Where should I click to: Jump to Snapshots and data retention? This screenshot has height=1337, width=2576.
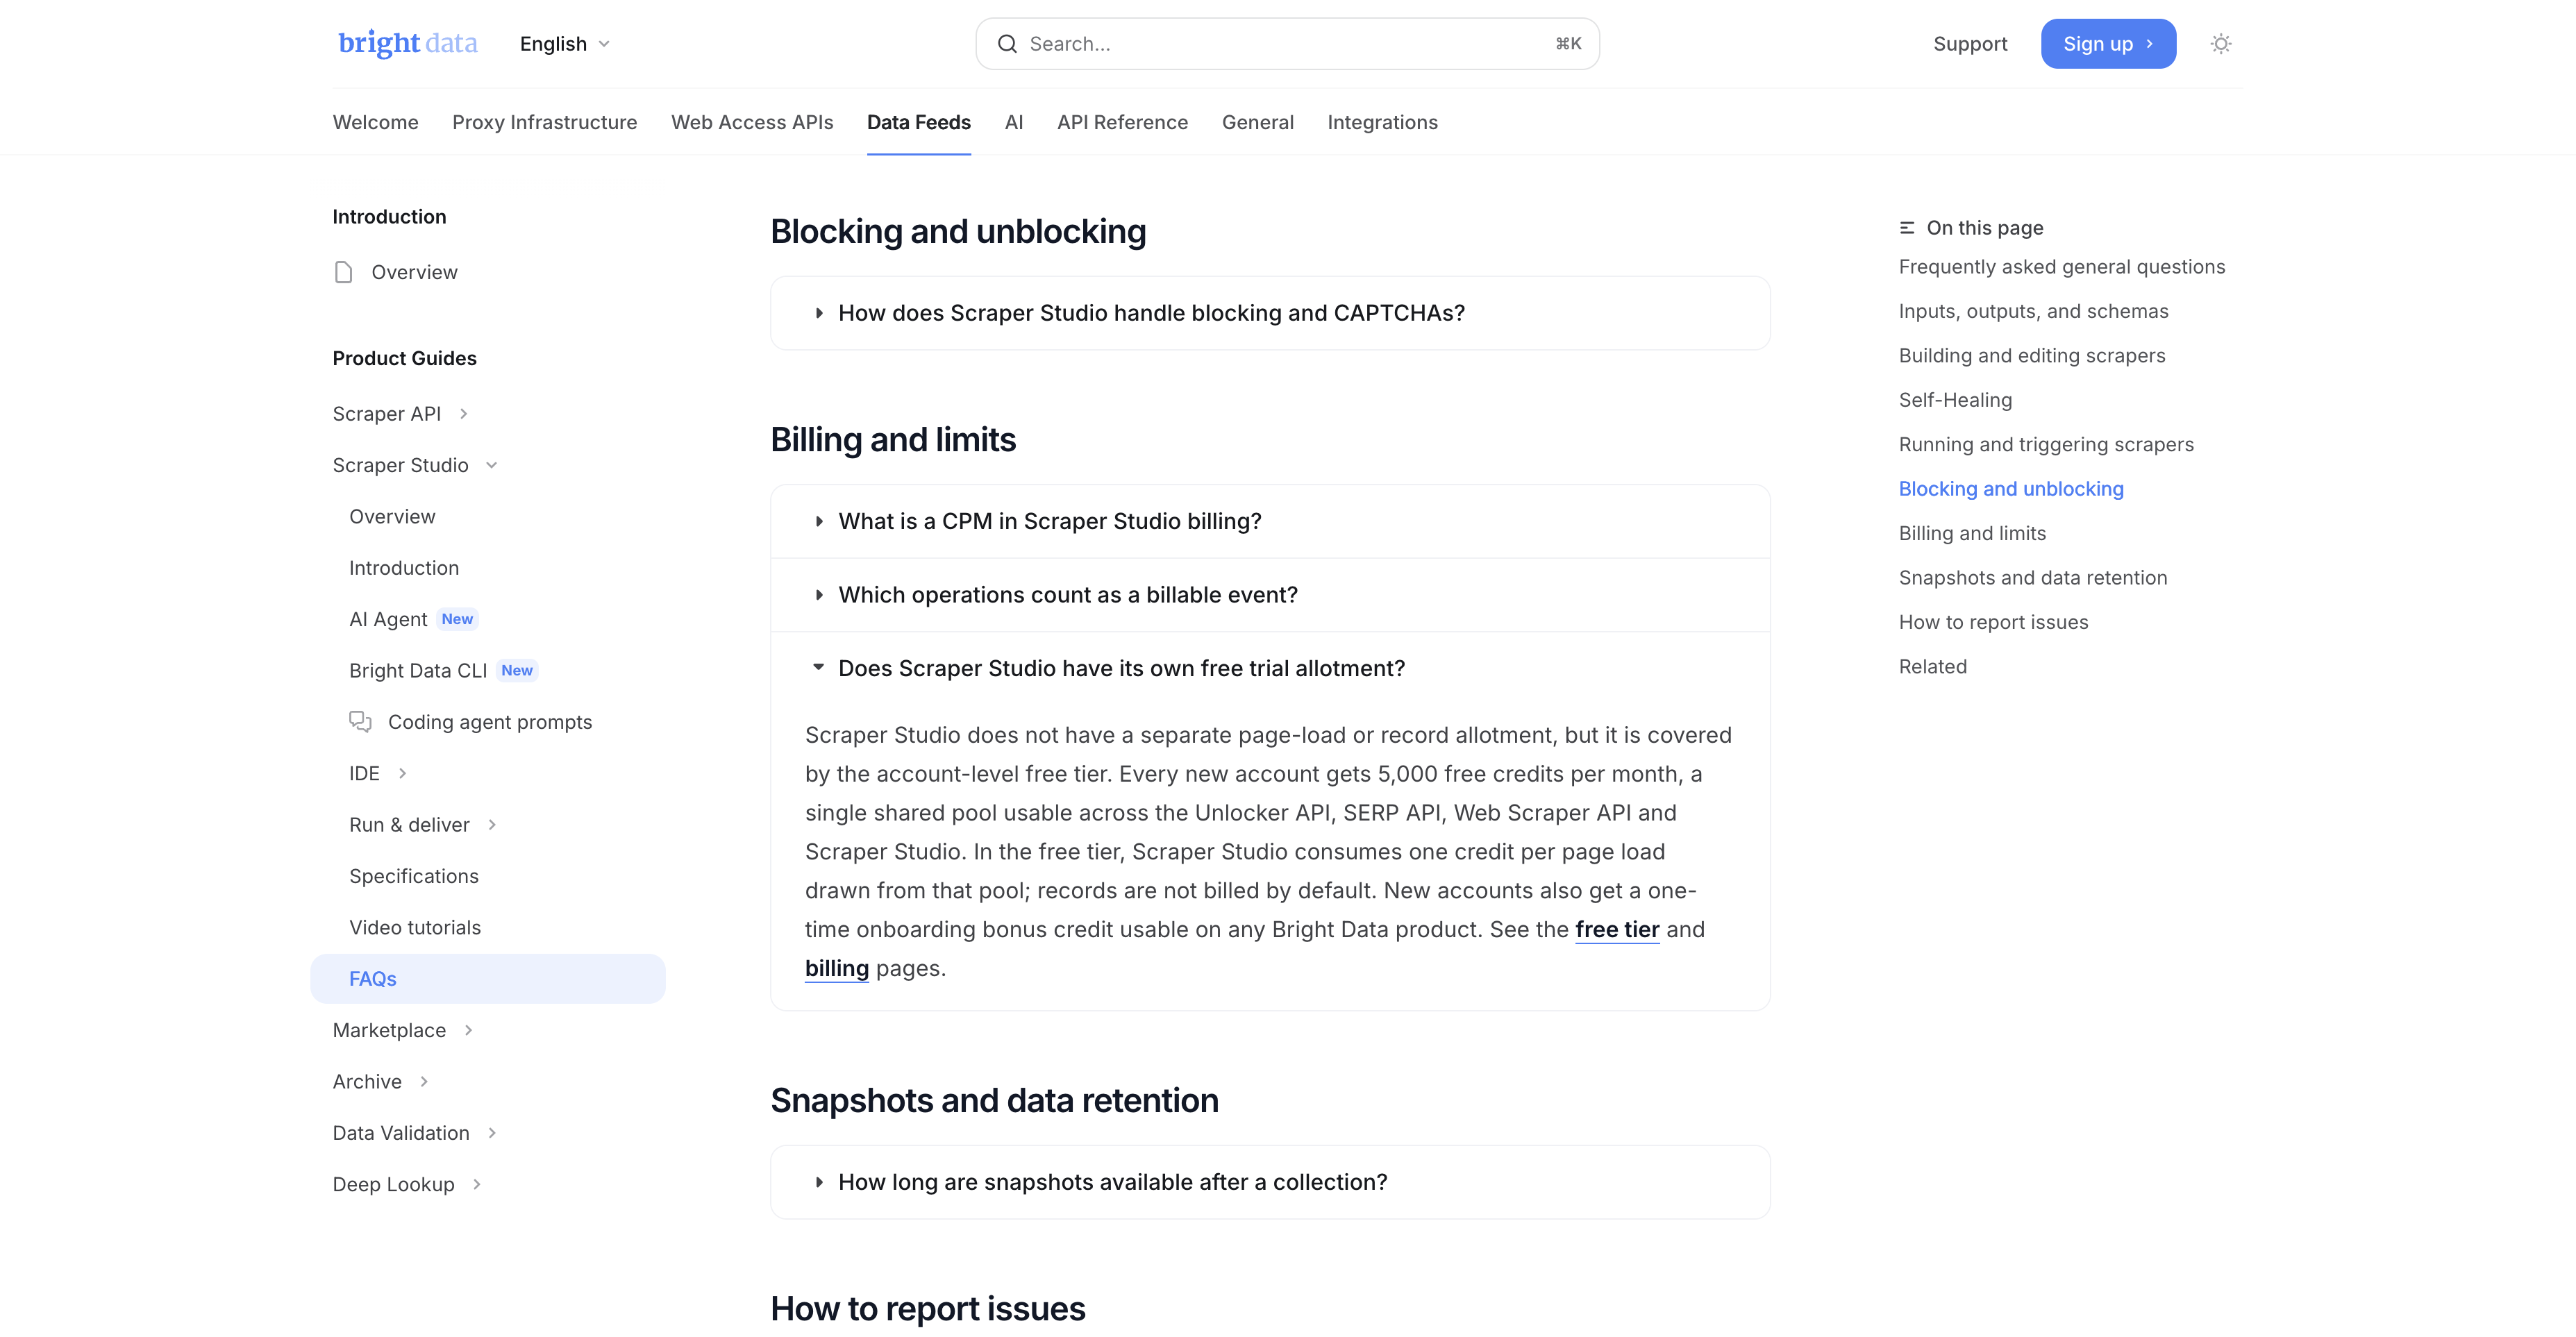[2032, 578]
